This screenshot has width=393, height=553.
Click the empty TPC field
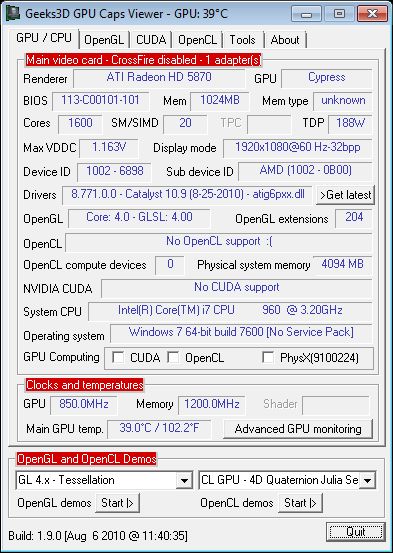[269, 124]
